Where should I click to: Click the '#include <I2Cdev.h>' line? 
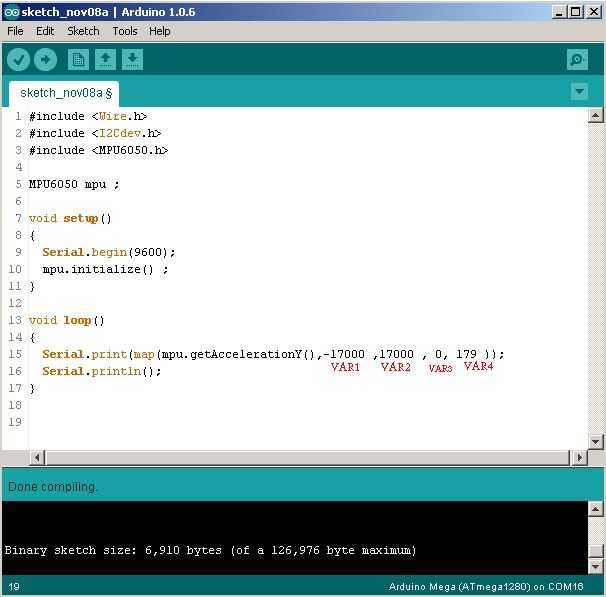95,133
